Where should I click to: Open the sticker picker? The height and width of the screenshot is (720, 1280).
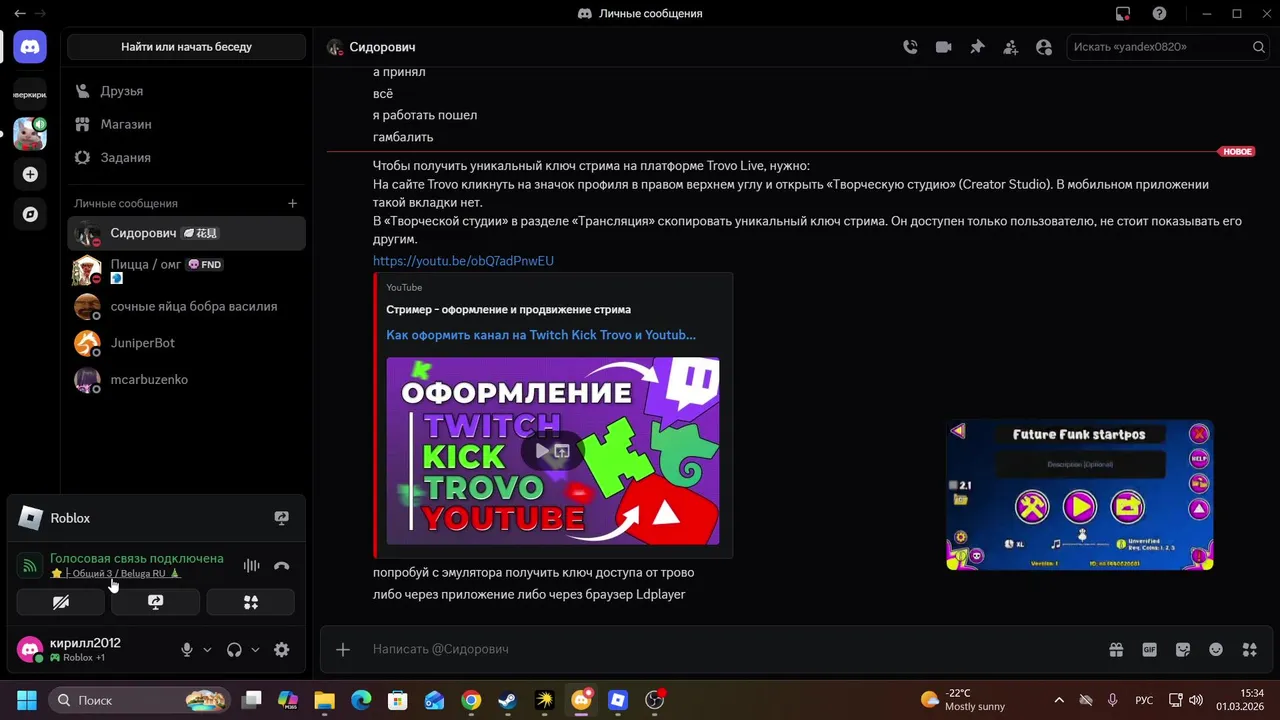[x=1183, y=649]
